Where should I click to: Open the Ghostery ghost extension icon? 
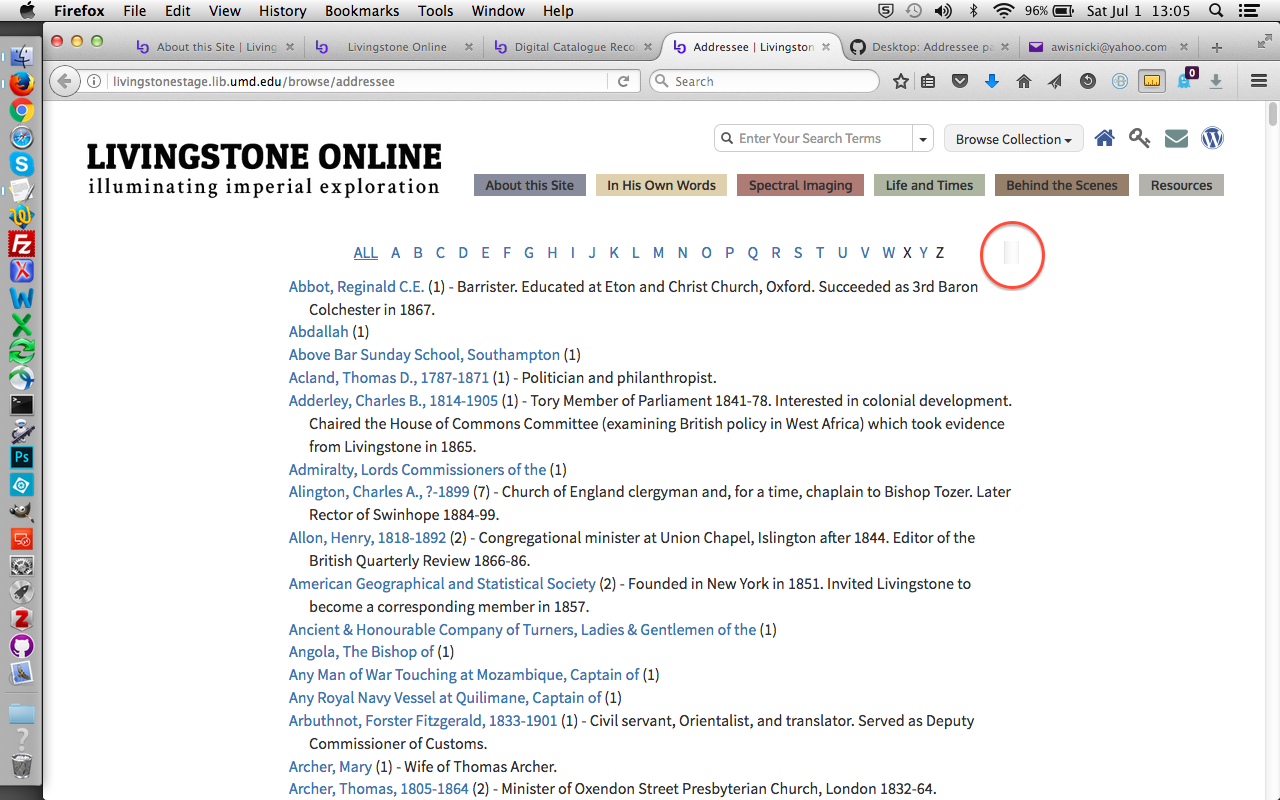[1185, 80]
